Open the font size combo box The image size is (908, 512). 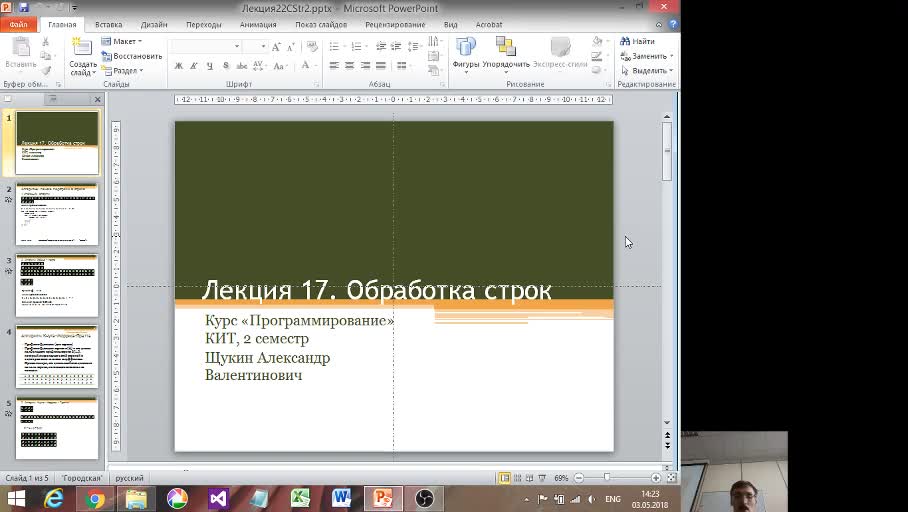[255, 46]
